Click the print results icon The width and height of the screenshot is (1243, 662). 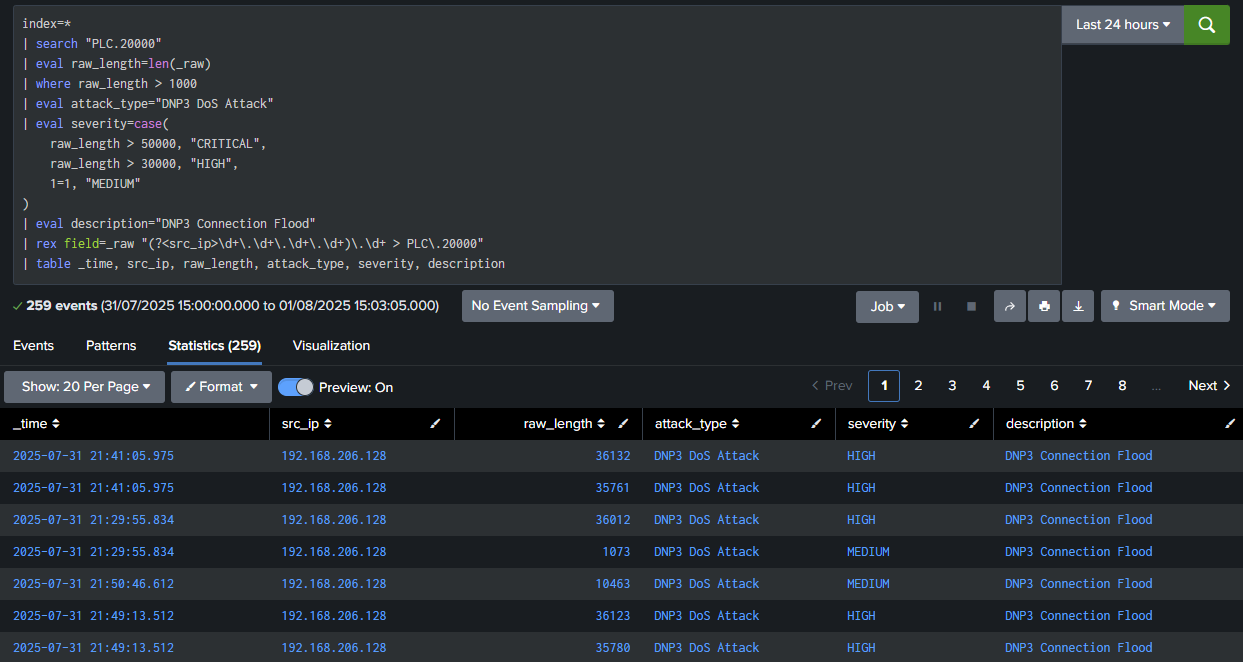(1044, 306)
